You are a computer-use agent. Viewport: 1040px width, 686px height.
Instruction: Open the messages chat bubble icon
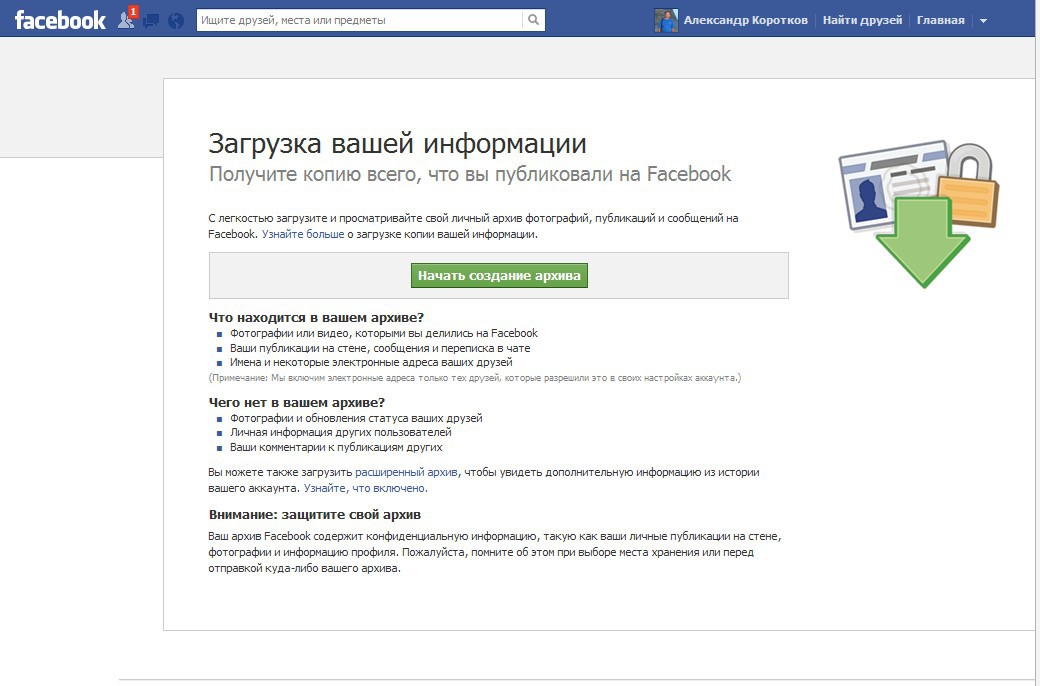151,20
